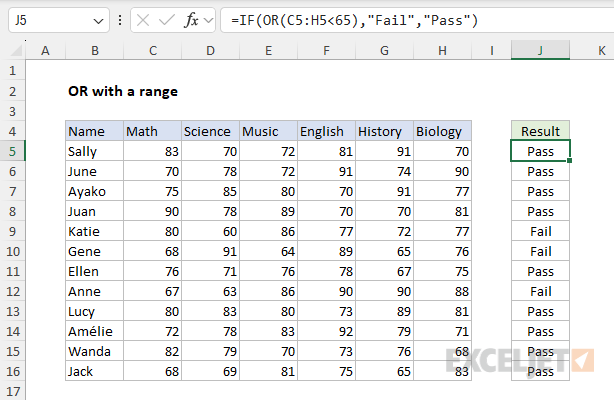Select row 17 header
This screenshot has width=614, height=400.
coord(13,391)
